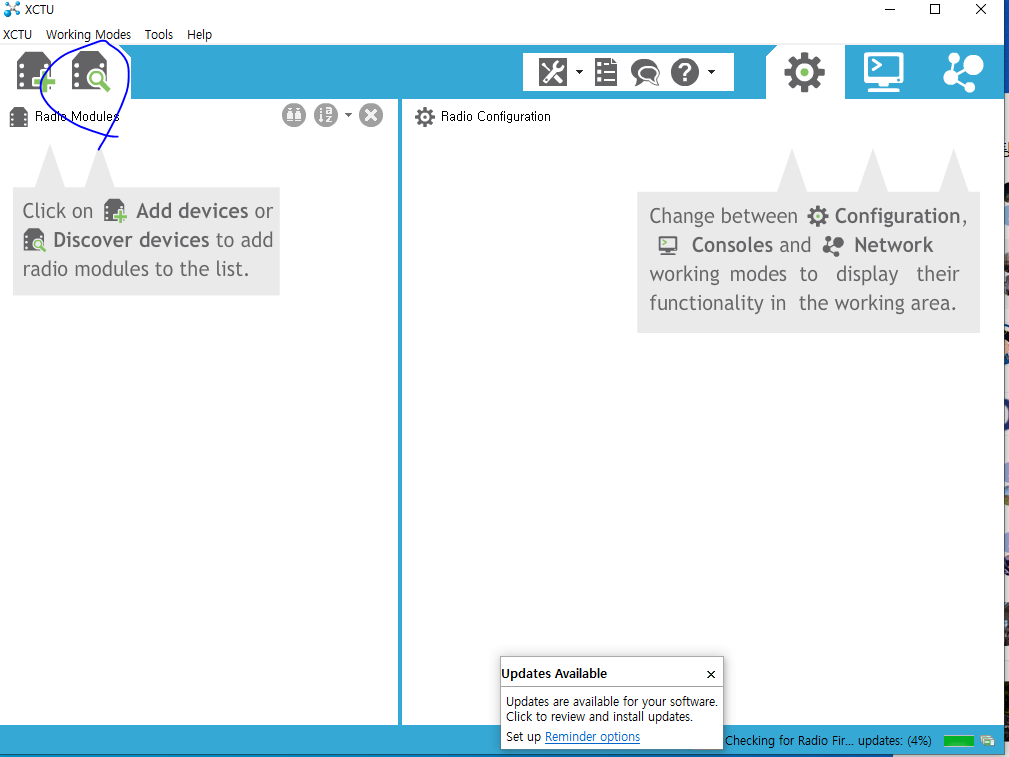Minimize the XCTU window
1009x757 pixels.
(x=890, y=9)
